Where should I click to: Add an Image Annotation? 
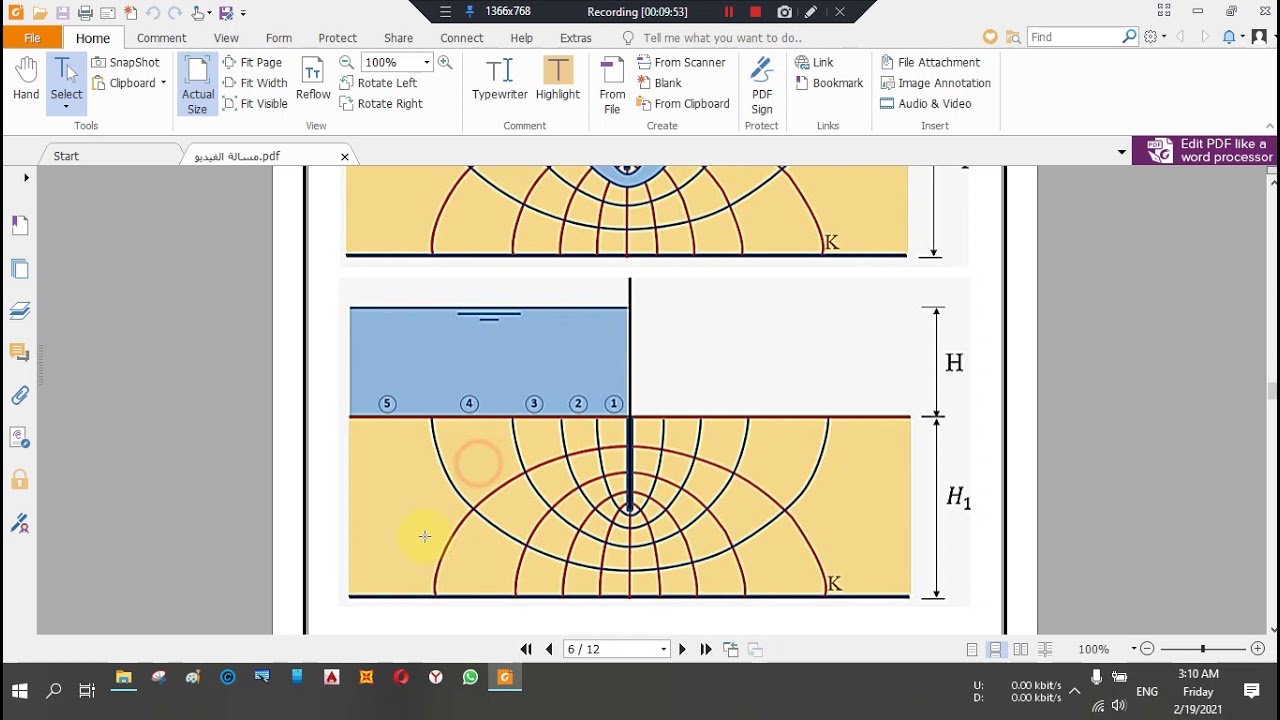tap(935, 83)
